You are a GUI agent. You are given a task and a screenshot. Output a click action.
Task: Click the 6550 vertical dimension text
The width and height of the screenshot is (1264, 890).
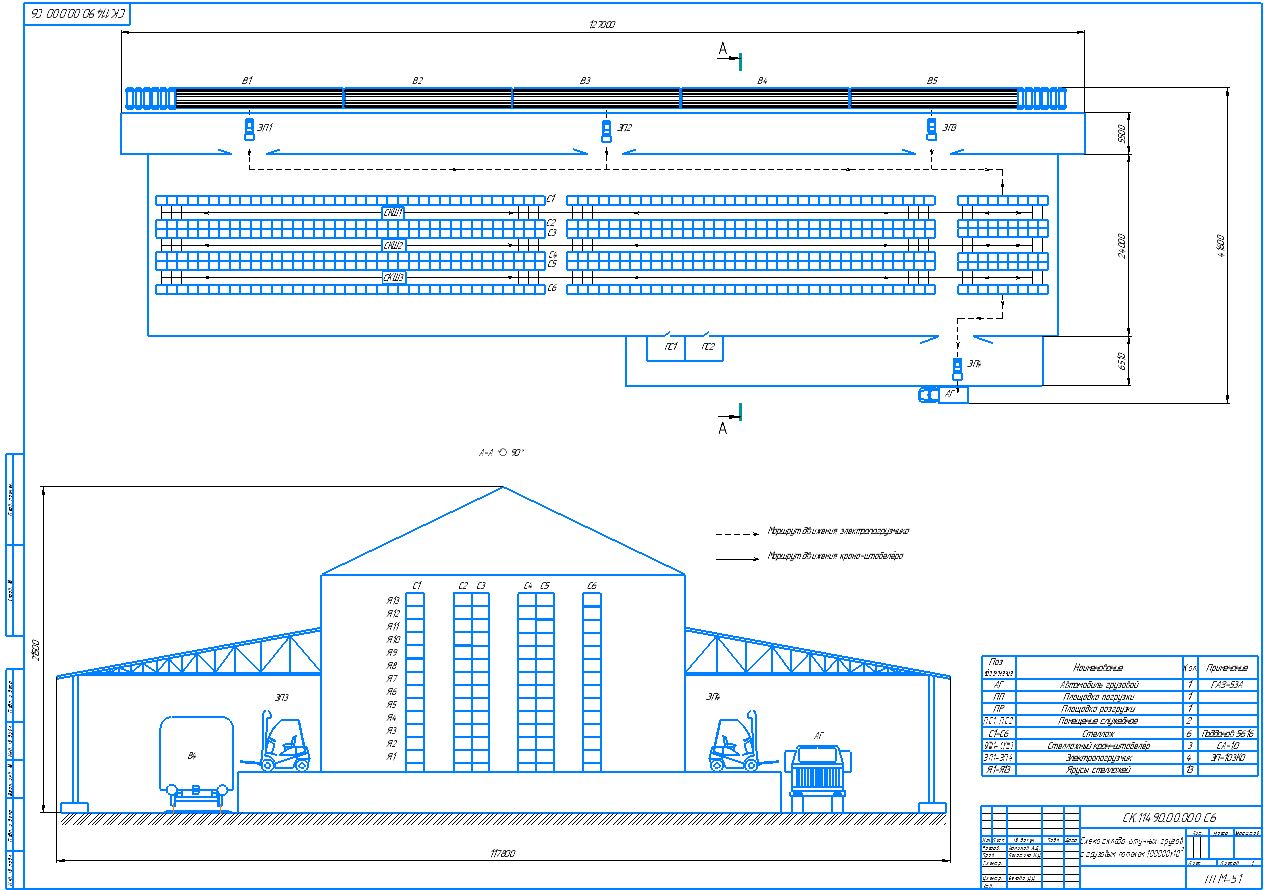(x=1122, y=360)
